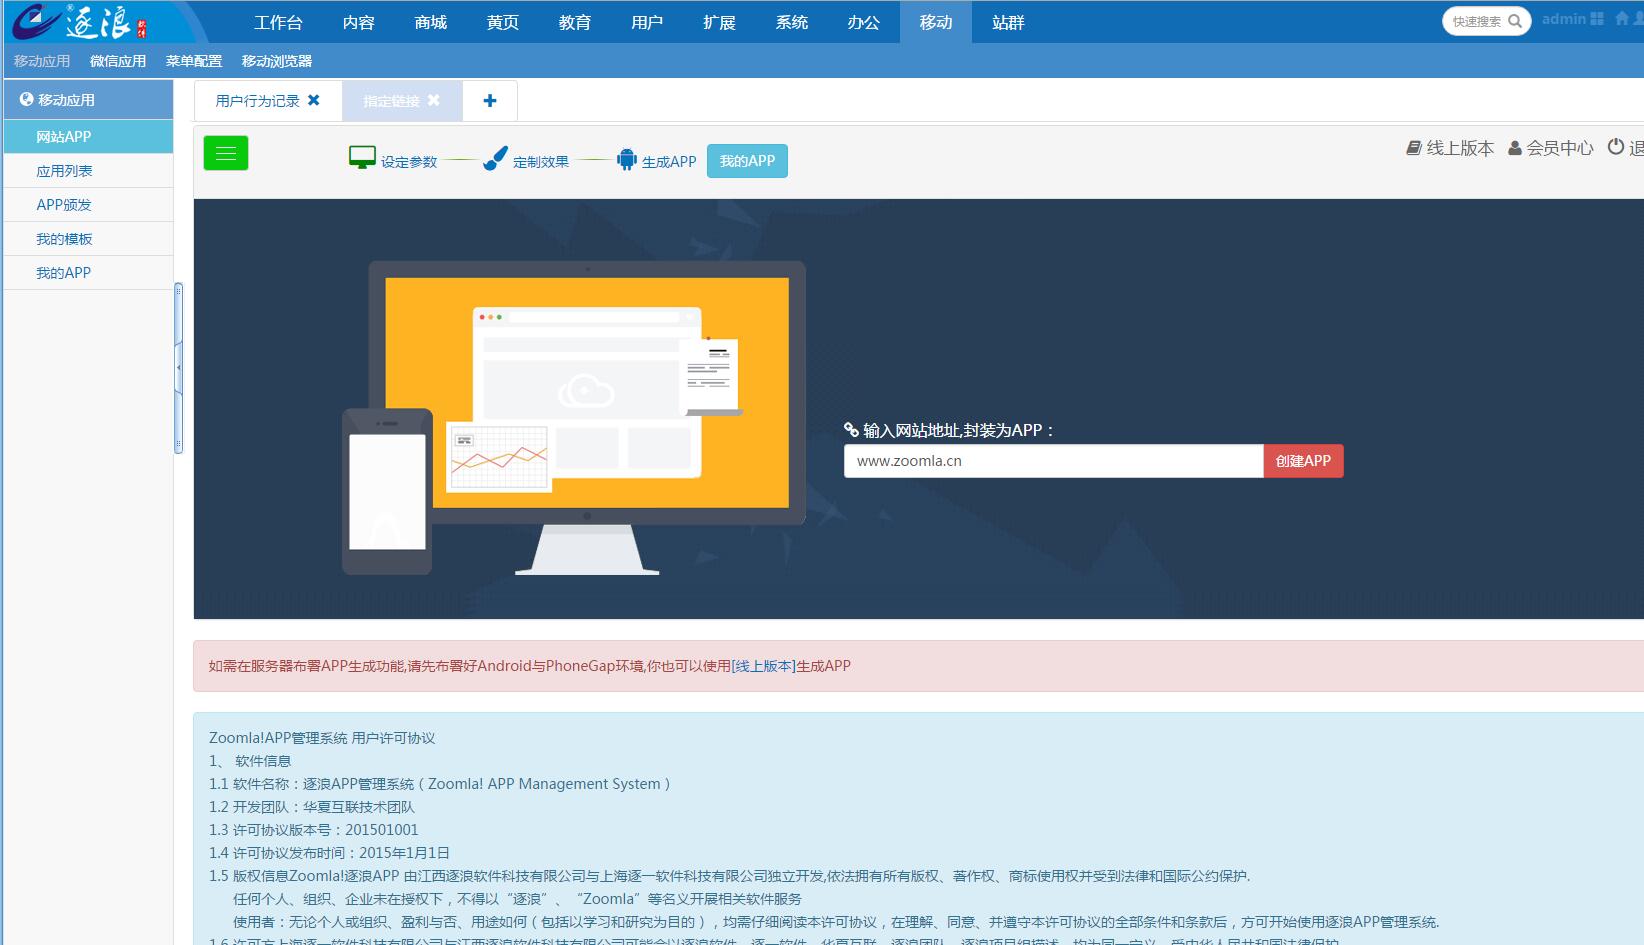Screen dimensions: 1644x945
Task: Select 网站APP in the sidebar
Action: pyautogui.click(x=88, y=137)
